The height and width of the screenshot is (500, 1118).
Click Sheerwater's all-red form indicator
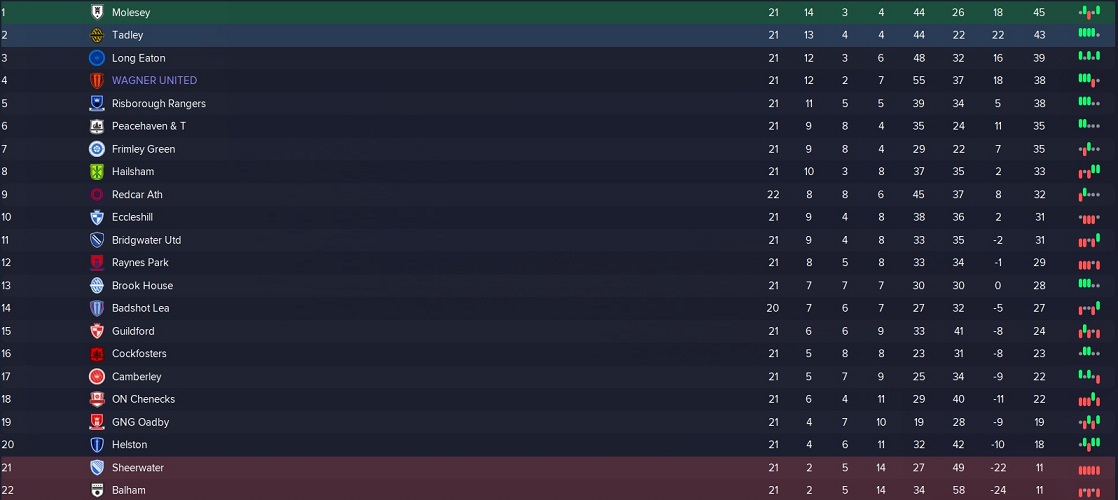[1089, 469]
